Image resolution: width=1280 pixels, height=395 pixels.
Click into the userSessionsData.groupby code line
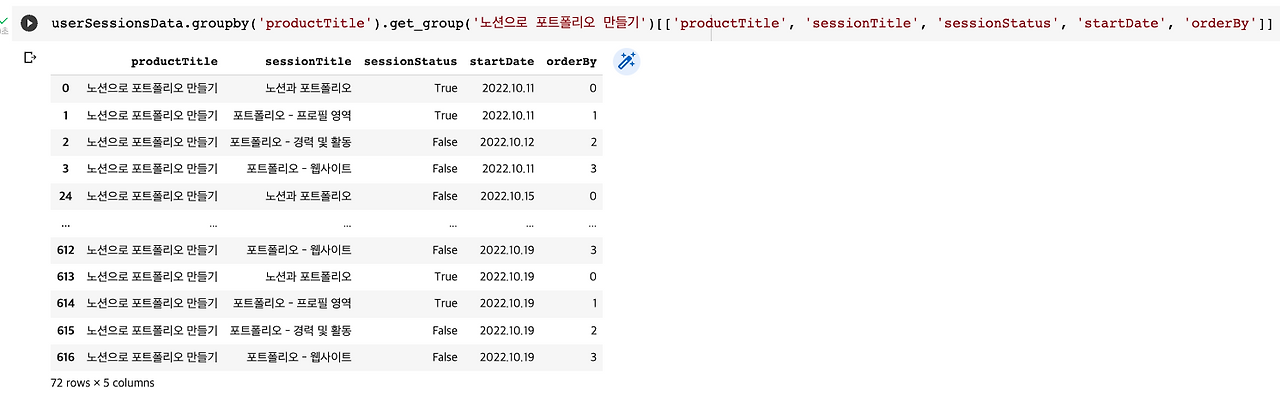(661, 22)
